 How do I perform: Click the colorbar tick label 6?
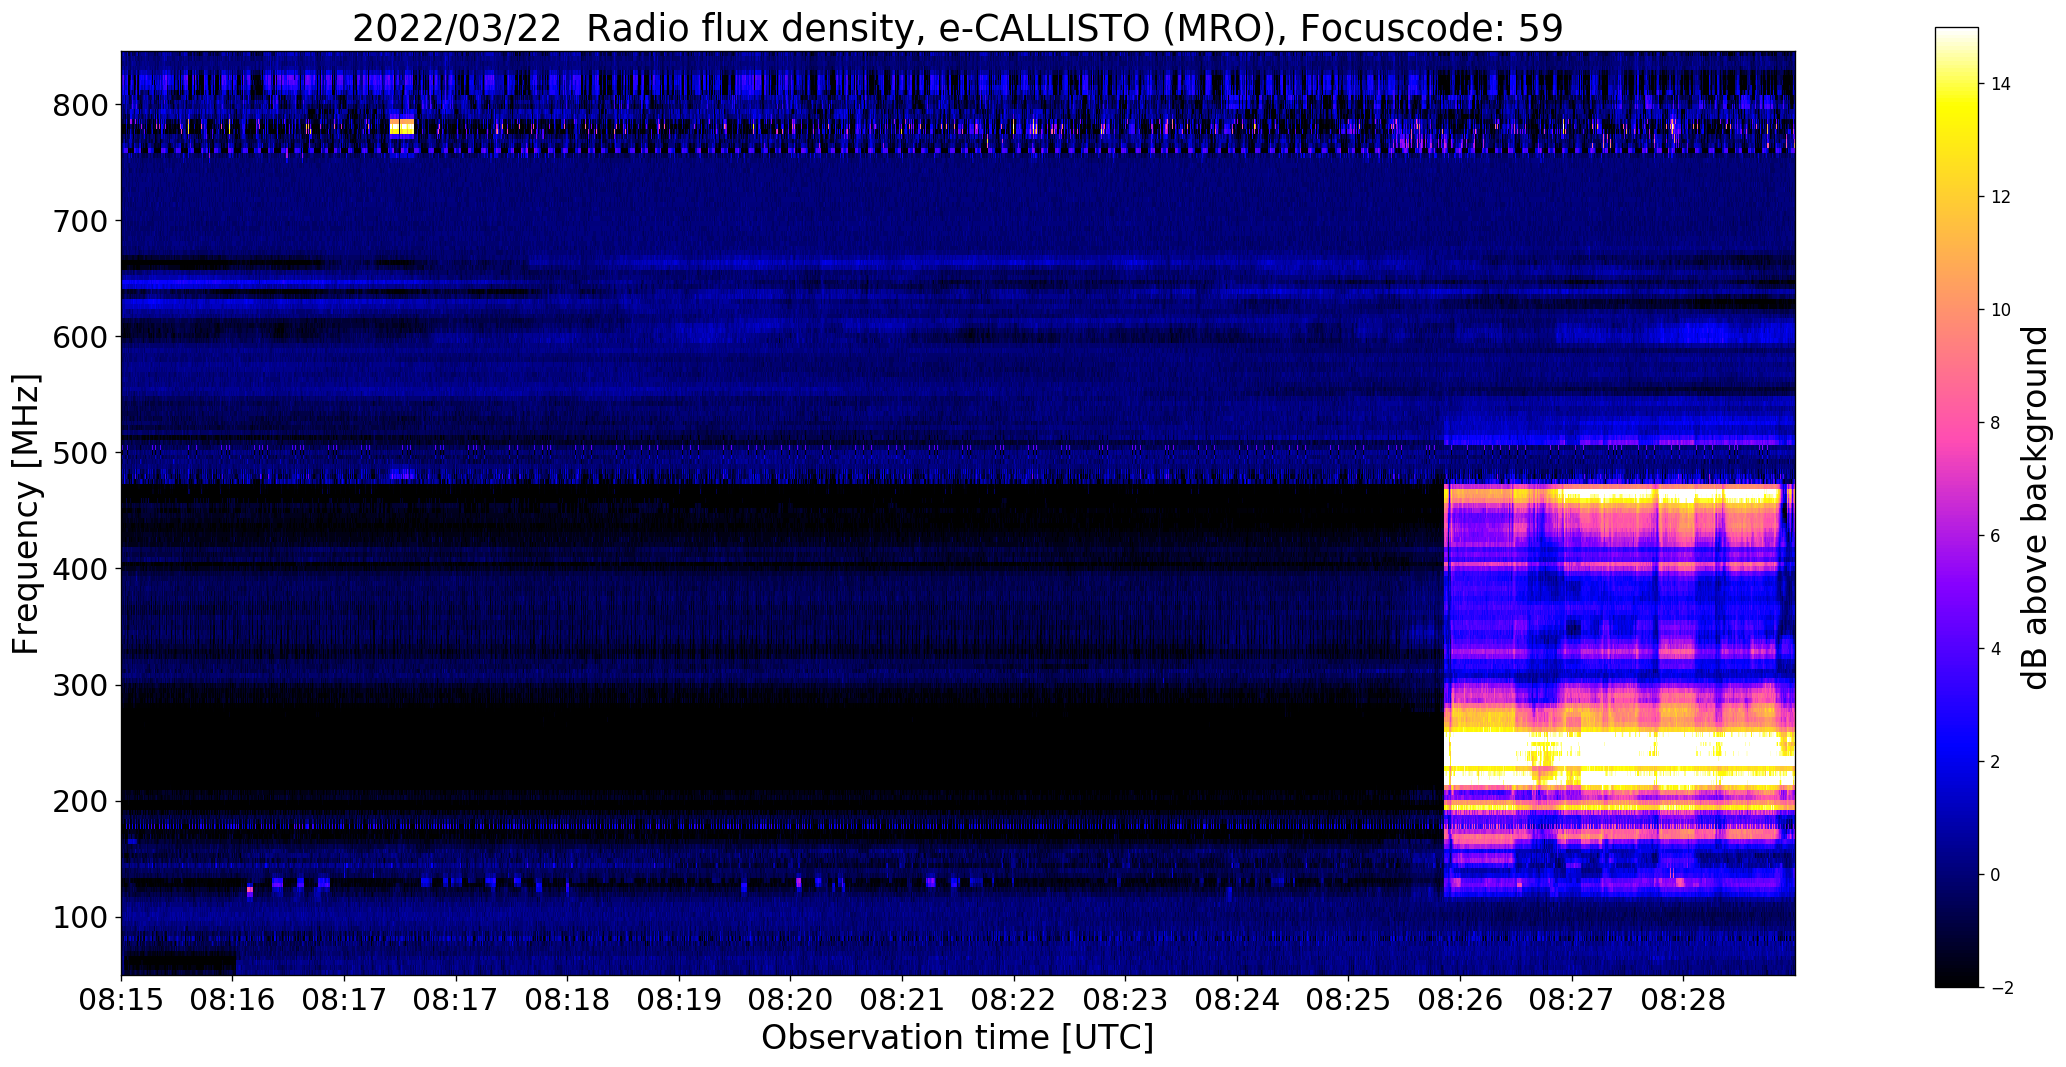(1995, 536)
